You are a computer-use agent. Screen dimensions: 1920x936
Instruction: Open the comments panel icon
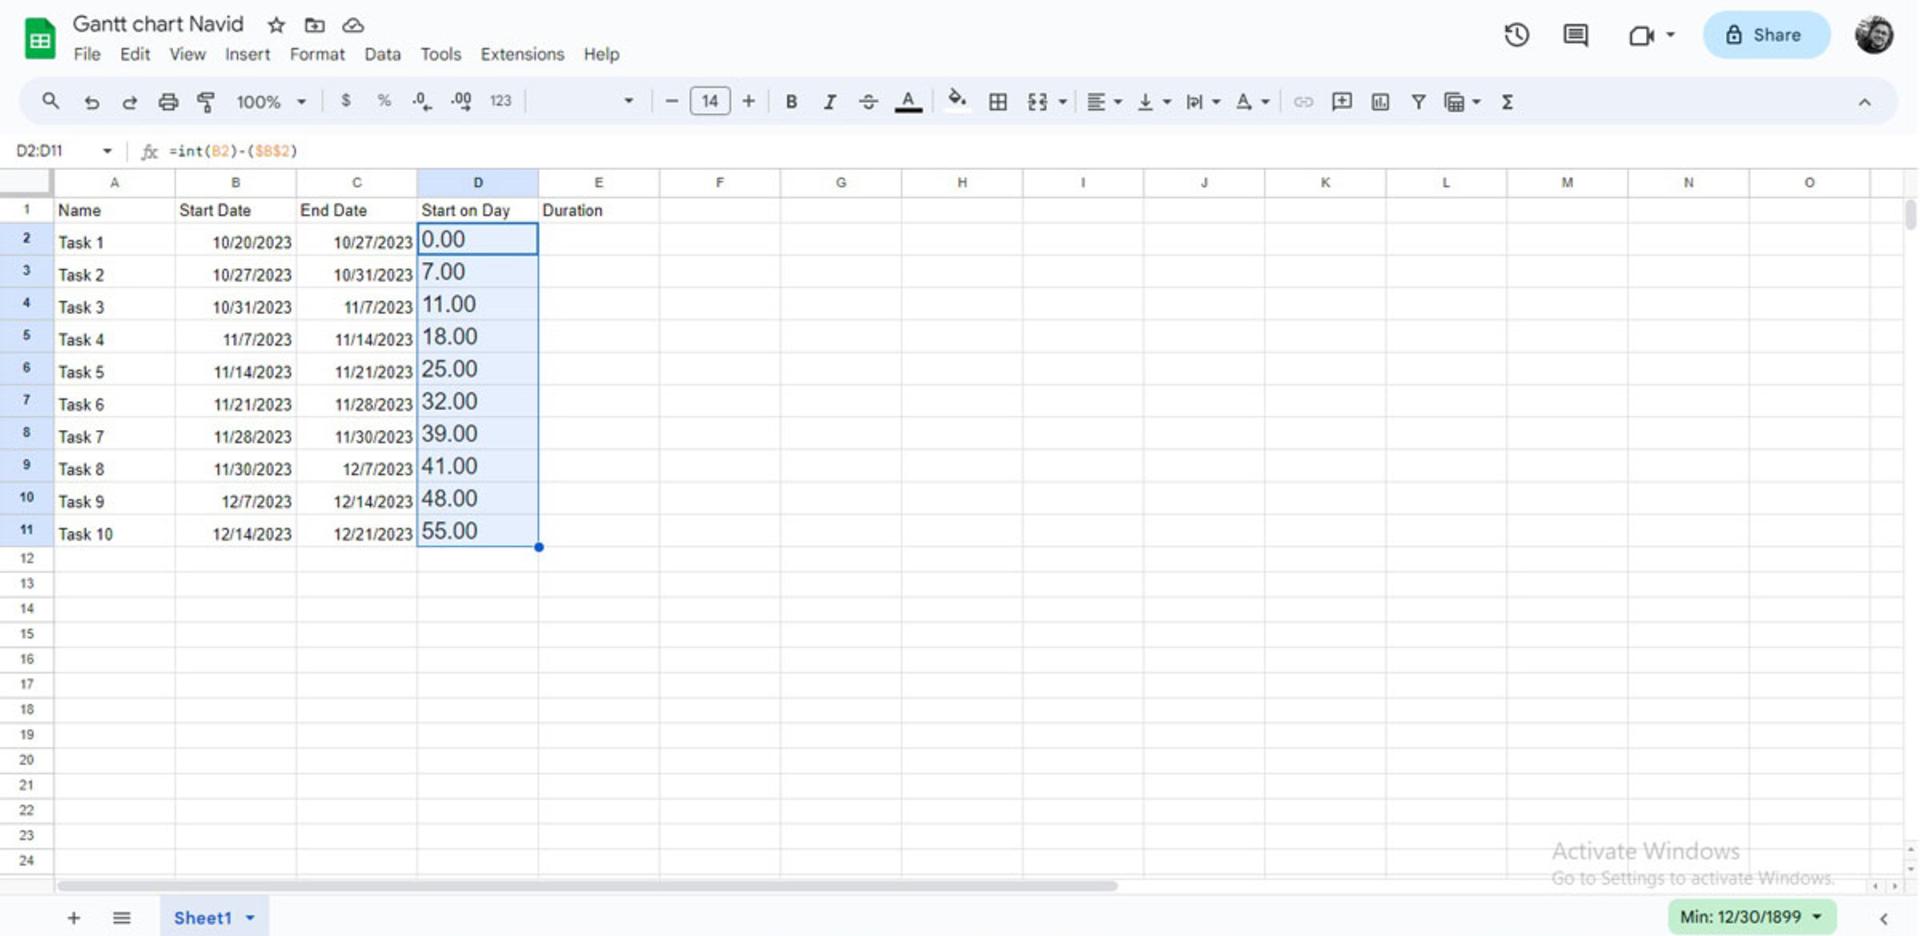pos(1575,35)
